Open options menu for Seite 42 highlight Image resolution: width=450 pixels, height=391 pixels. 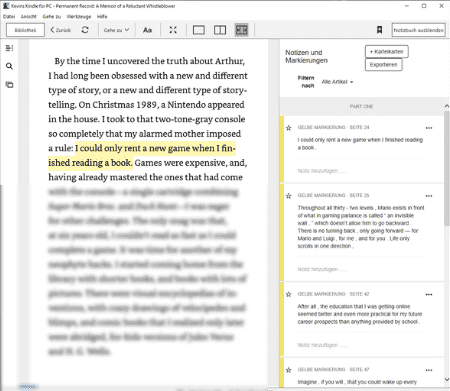tap(429, 294)
